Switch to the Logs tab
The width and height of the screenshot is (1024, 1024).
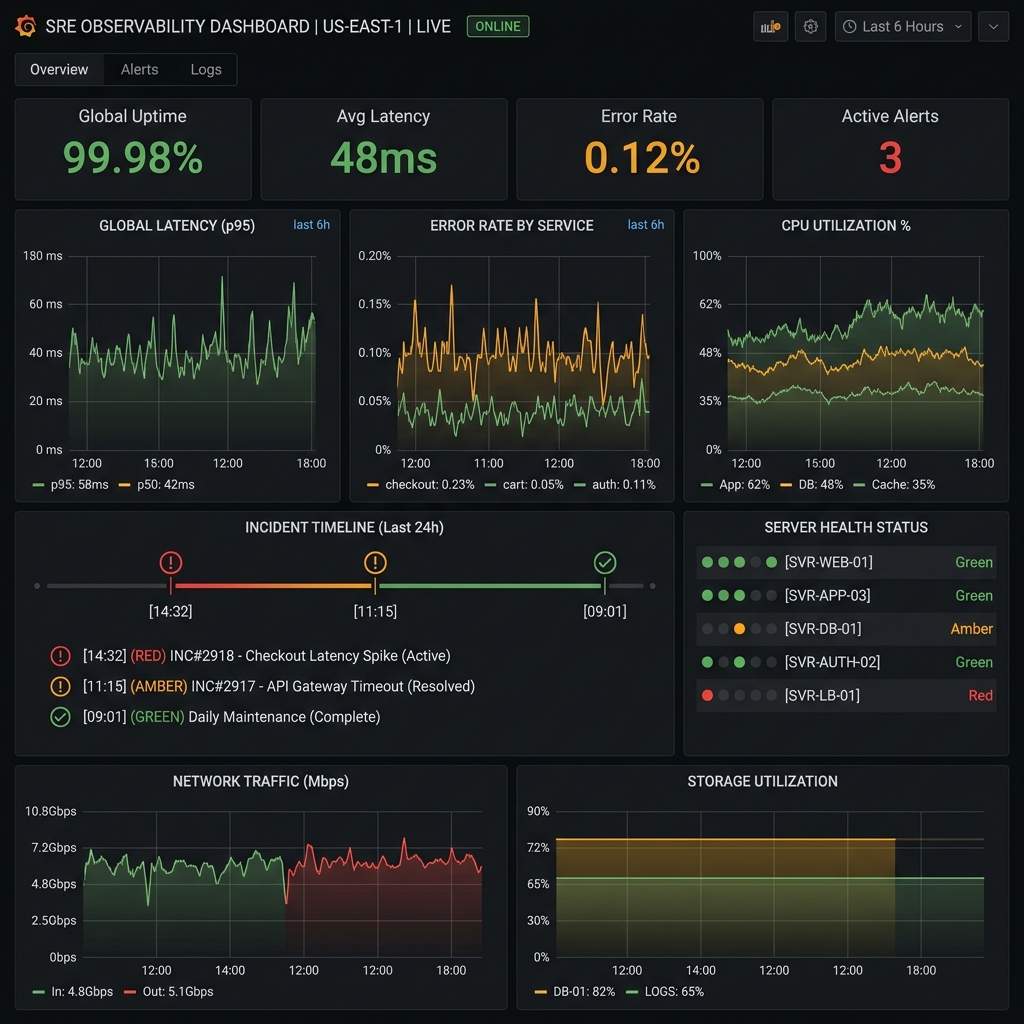[206, 69]
